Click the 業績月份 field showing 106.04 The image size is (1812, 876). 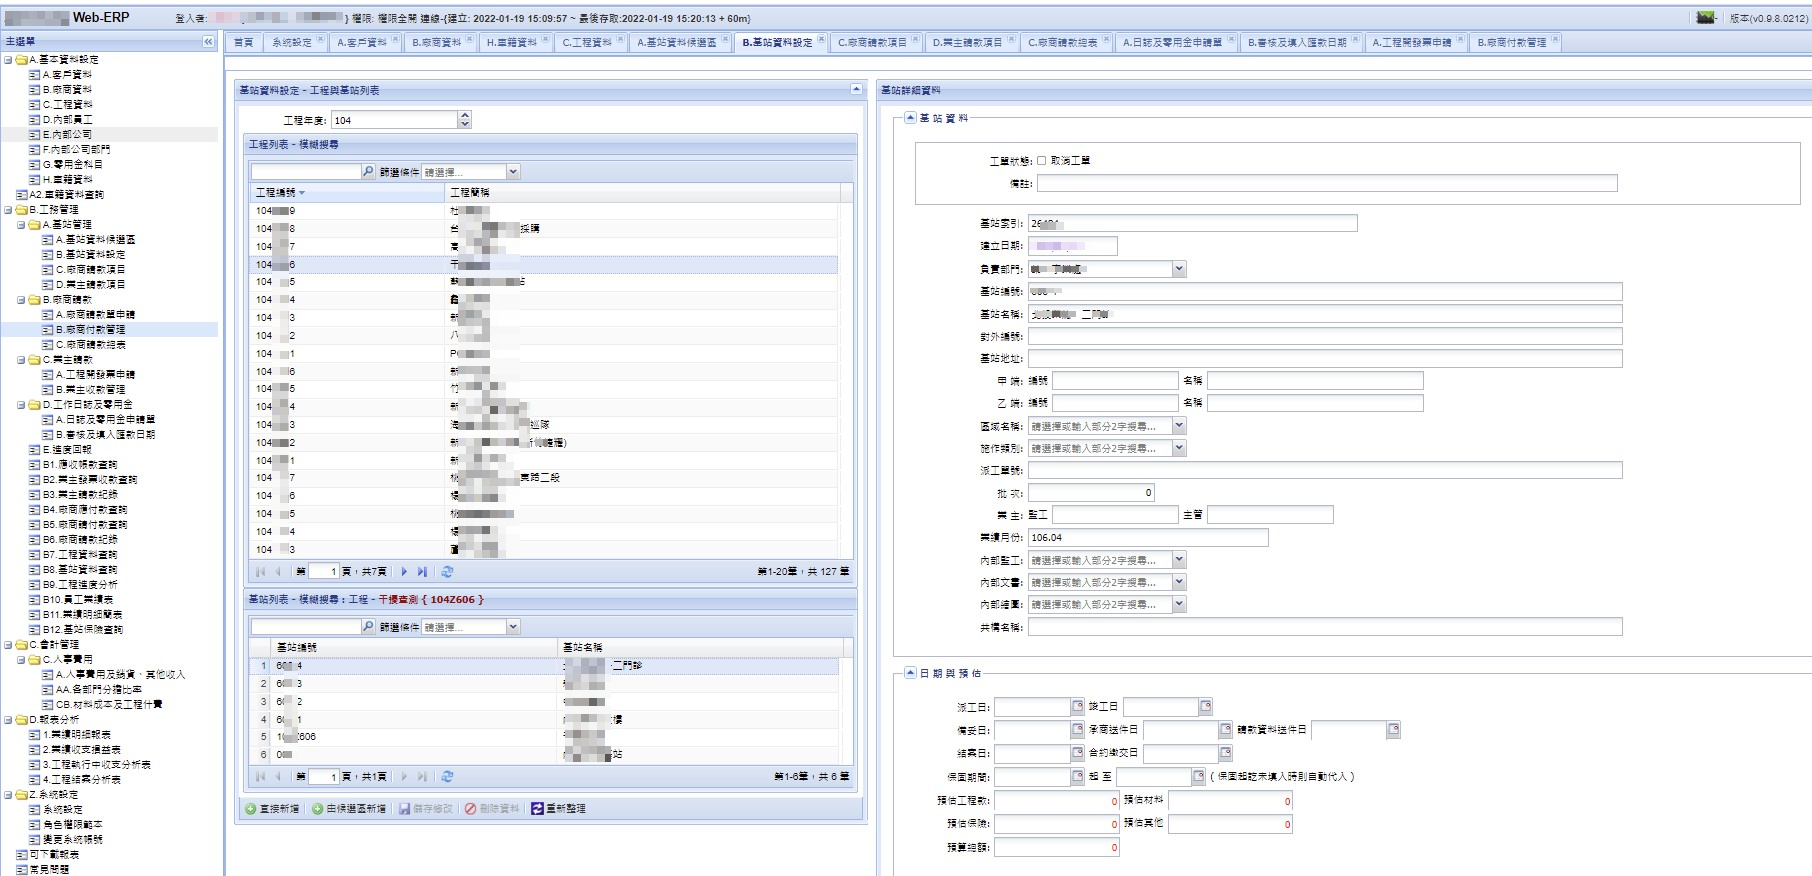pyautogui.click(x=1148, y=537)
